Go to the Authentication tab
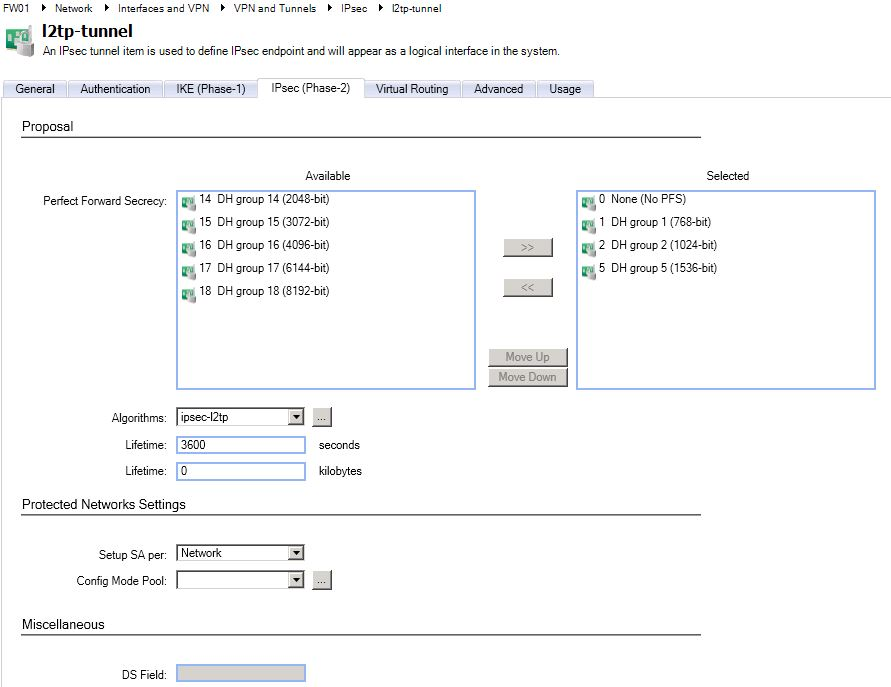891x687 pixels. [x=115, y=89]
